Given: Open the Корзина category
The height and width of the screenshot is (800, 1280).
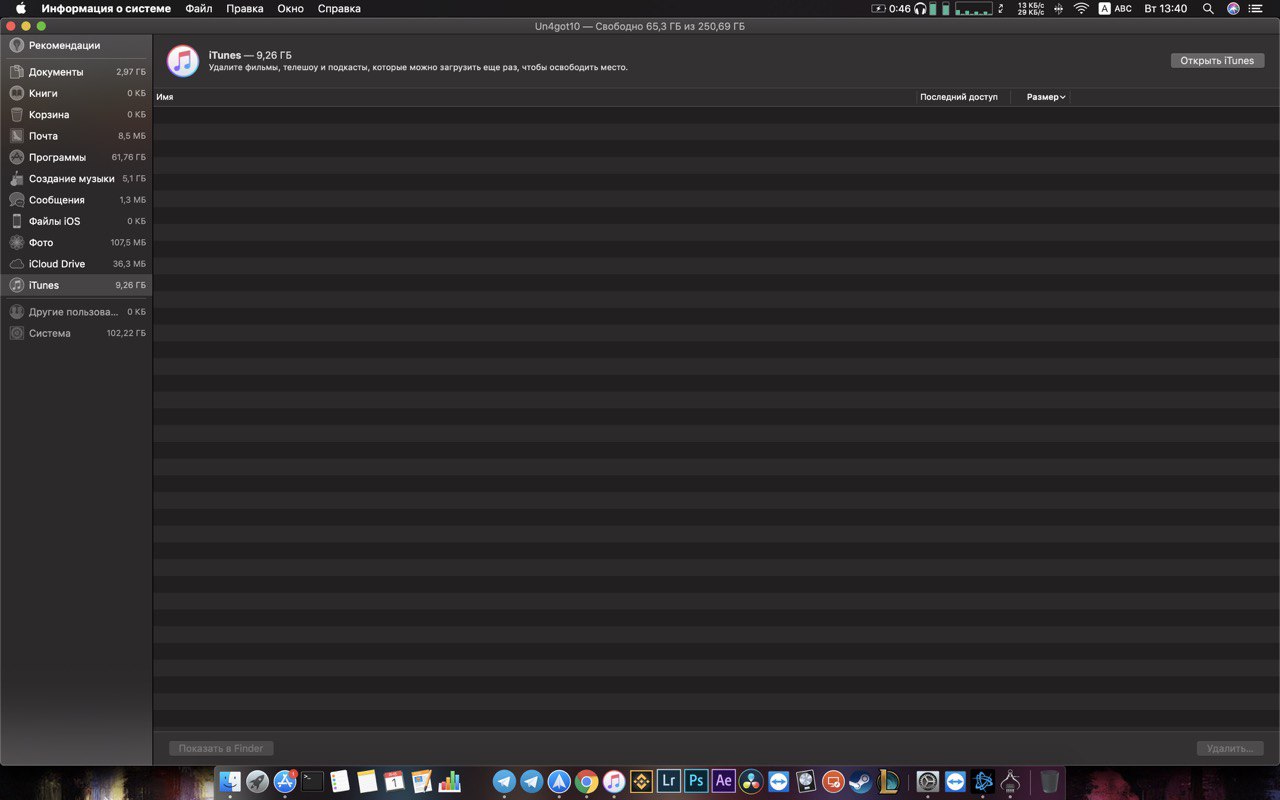Looking at the screenshot, I should [76, 115].
